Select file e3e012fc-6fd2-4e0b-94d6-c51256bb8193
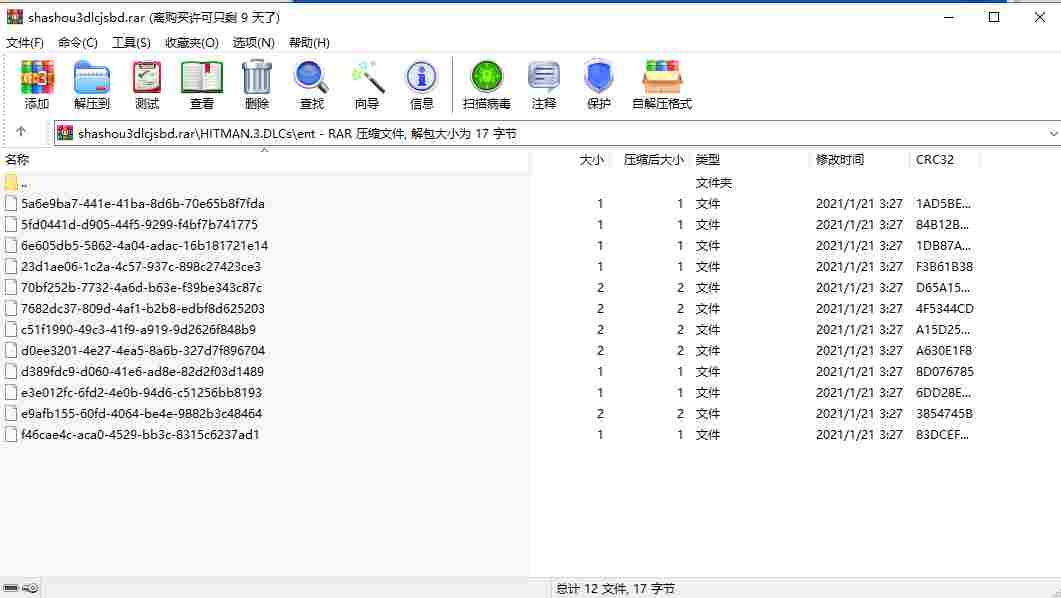This screenshot has height=598, width=1061. 141,392
